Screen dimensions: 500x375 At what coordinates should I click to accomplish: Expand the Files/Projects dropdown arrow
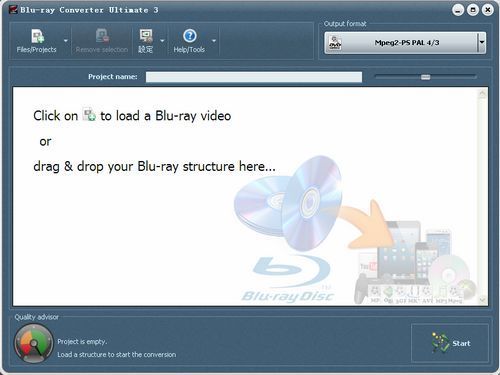click(x=66, y=41)
